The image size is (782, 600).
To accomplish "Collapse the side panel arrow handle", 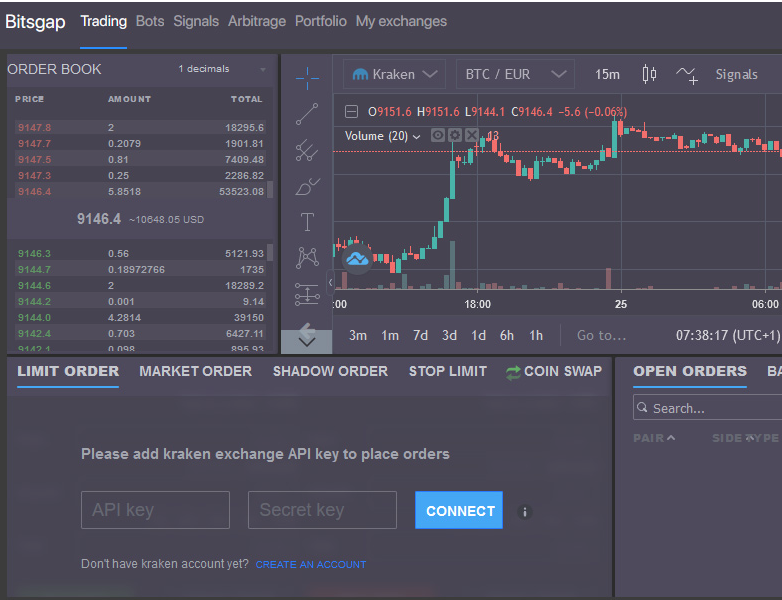I will tap(330, 282).
